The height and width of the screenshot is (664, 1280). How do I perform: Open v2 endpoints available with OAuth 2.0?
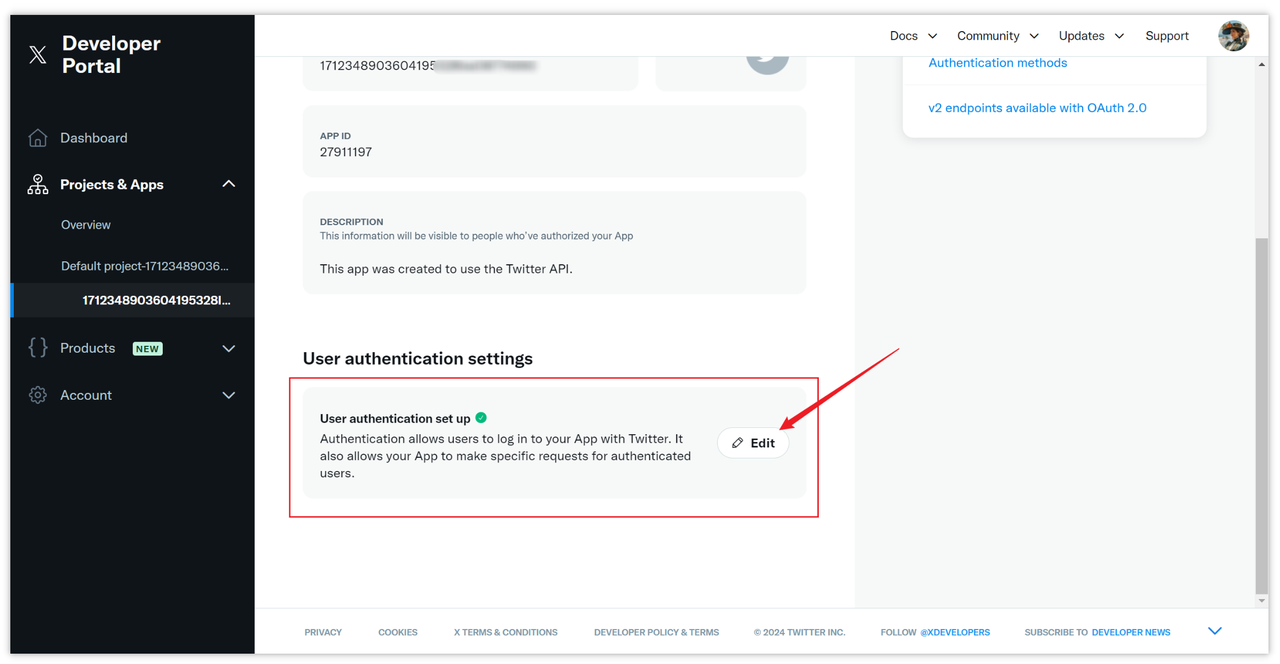click(1038, 108)
